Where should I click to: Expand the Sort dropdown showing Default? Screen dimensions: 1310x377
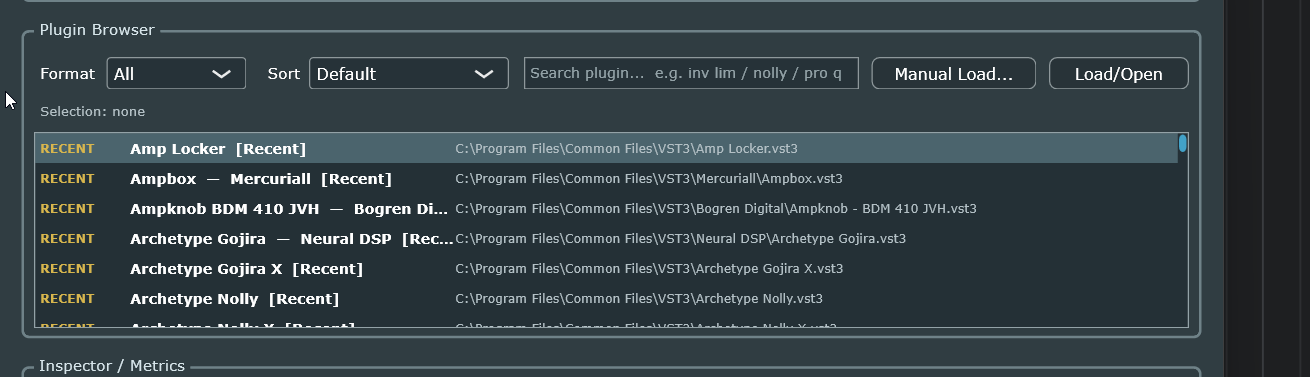tap(408, 73)
